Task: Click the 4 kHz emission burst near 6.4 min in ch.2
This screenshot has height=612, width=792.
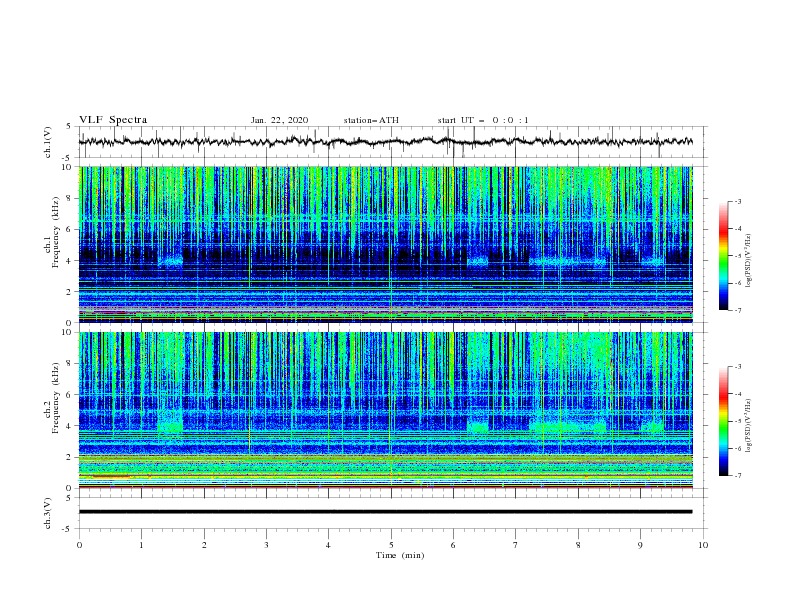Action: click(478, 428)
